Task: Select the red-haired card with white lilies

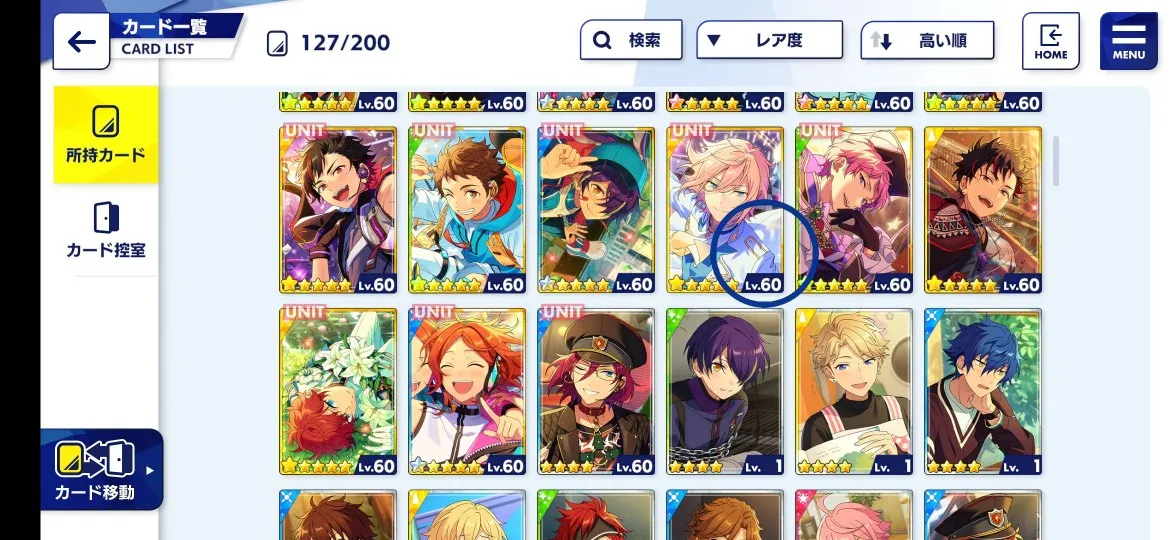Action: tap(338, 392)
